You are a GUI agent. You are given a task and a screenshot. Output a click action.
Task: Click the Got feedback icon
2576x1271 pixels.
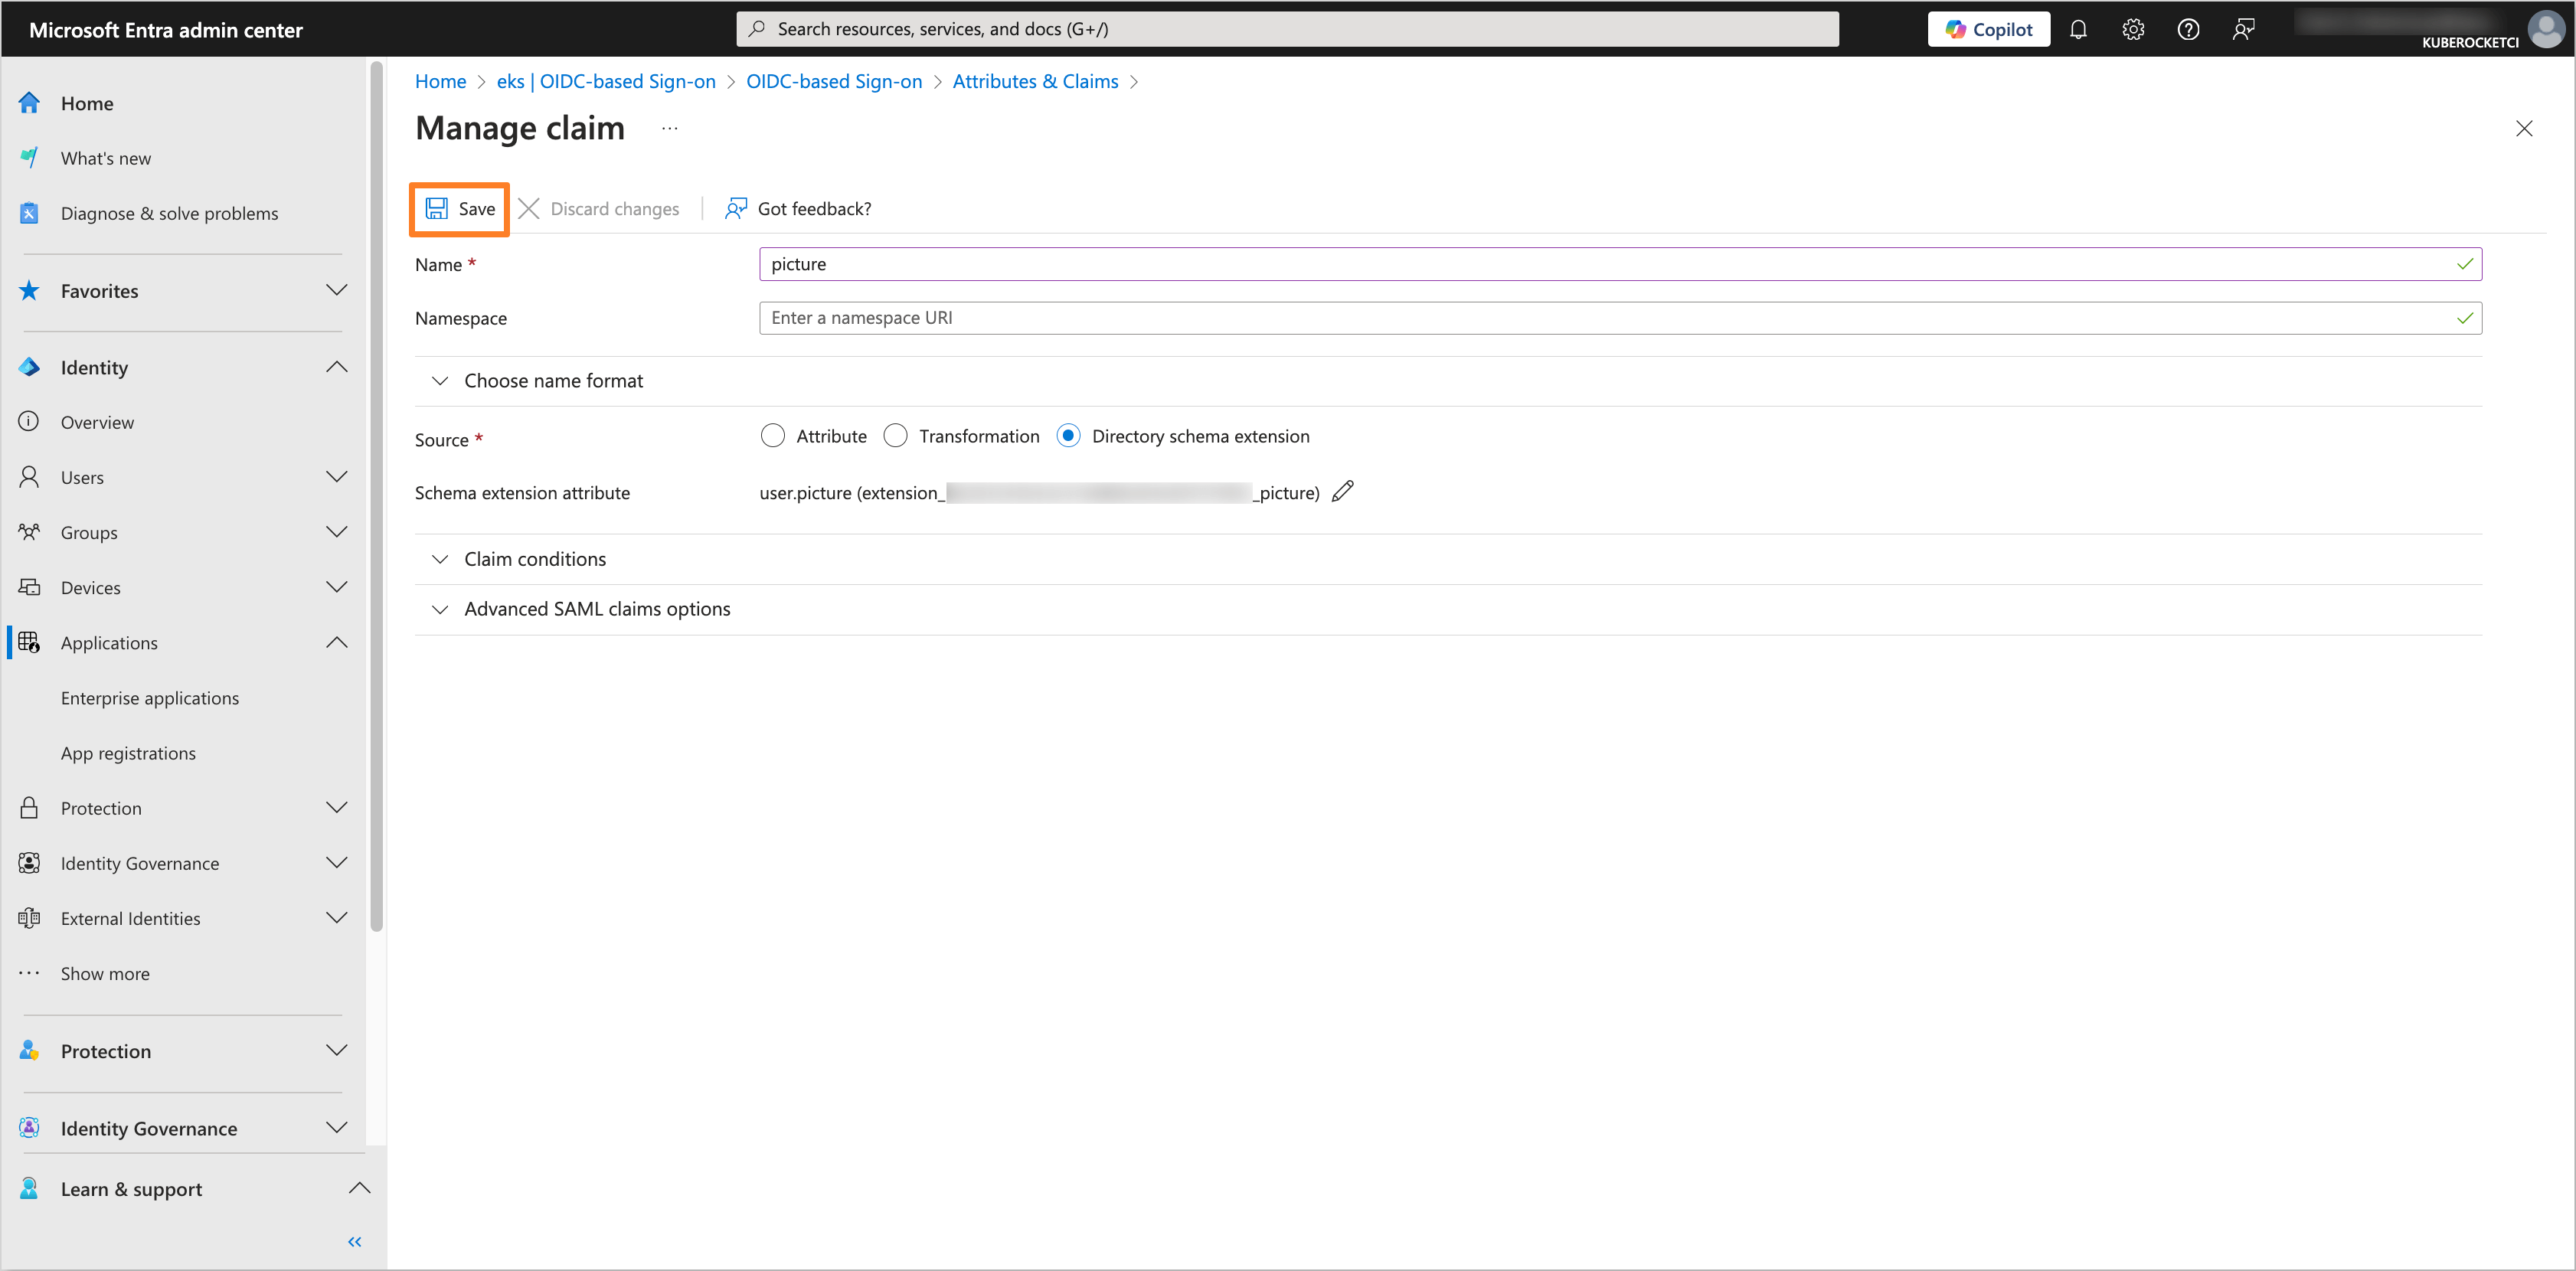tap(736, 207)
